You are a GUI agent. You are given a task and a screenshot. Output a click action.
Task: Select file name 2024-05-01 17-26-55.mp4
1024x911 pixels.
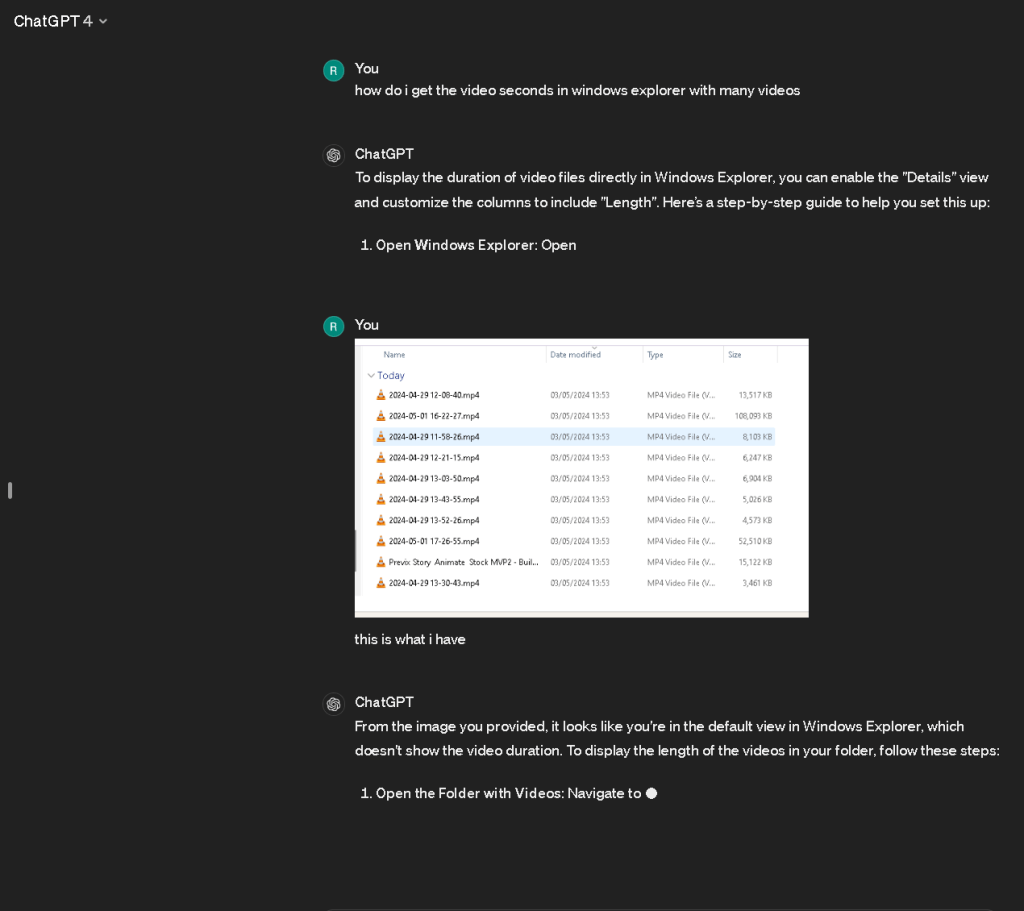[x=434, y=541]
